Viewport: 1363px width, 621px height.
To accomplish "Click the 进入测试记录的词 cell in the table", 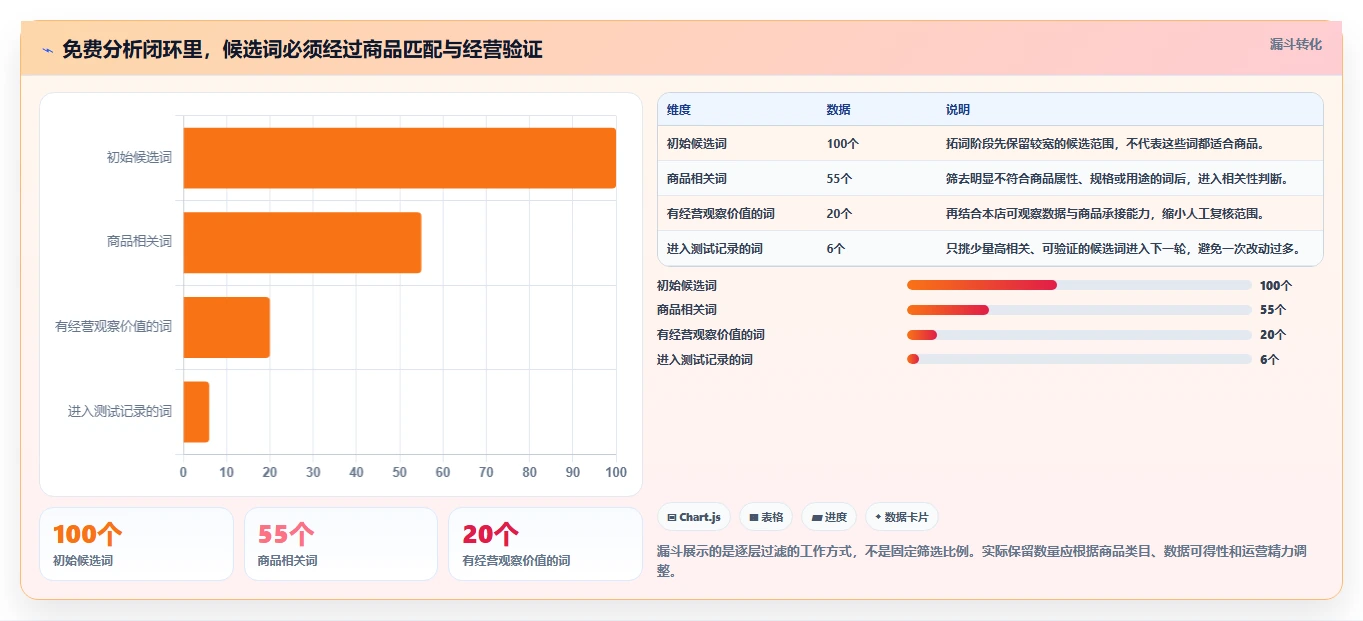I will (x=715, y=249).
